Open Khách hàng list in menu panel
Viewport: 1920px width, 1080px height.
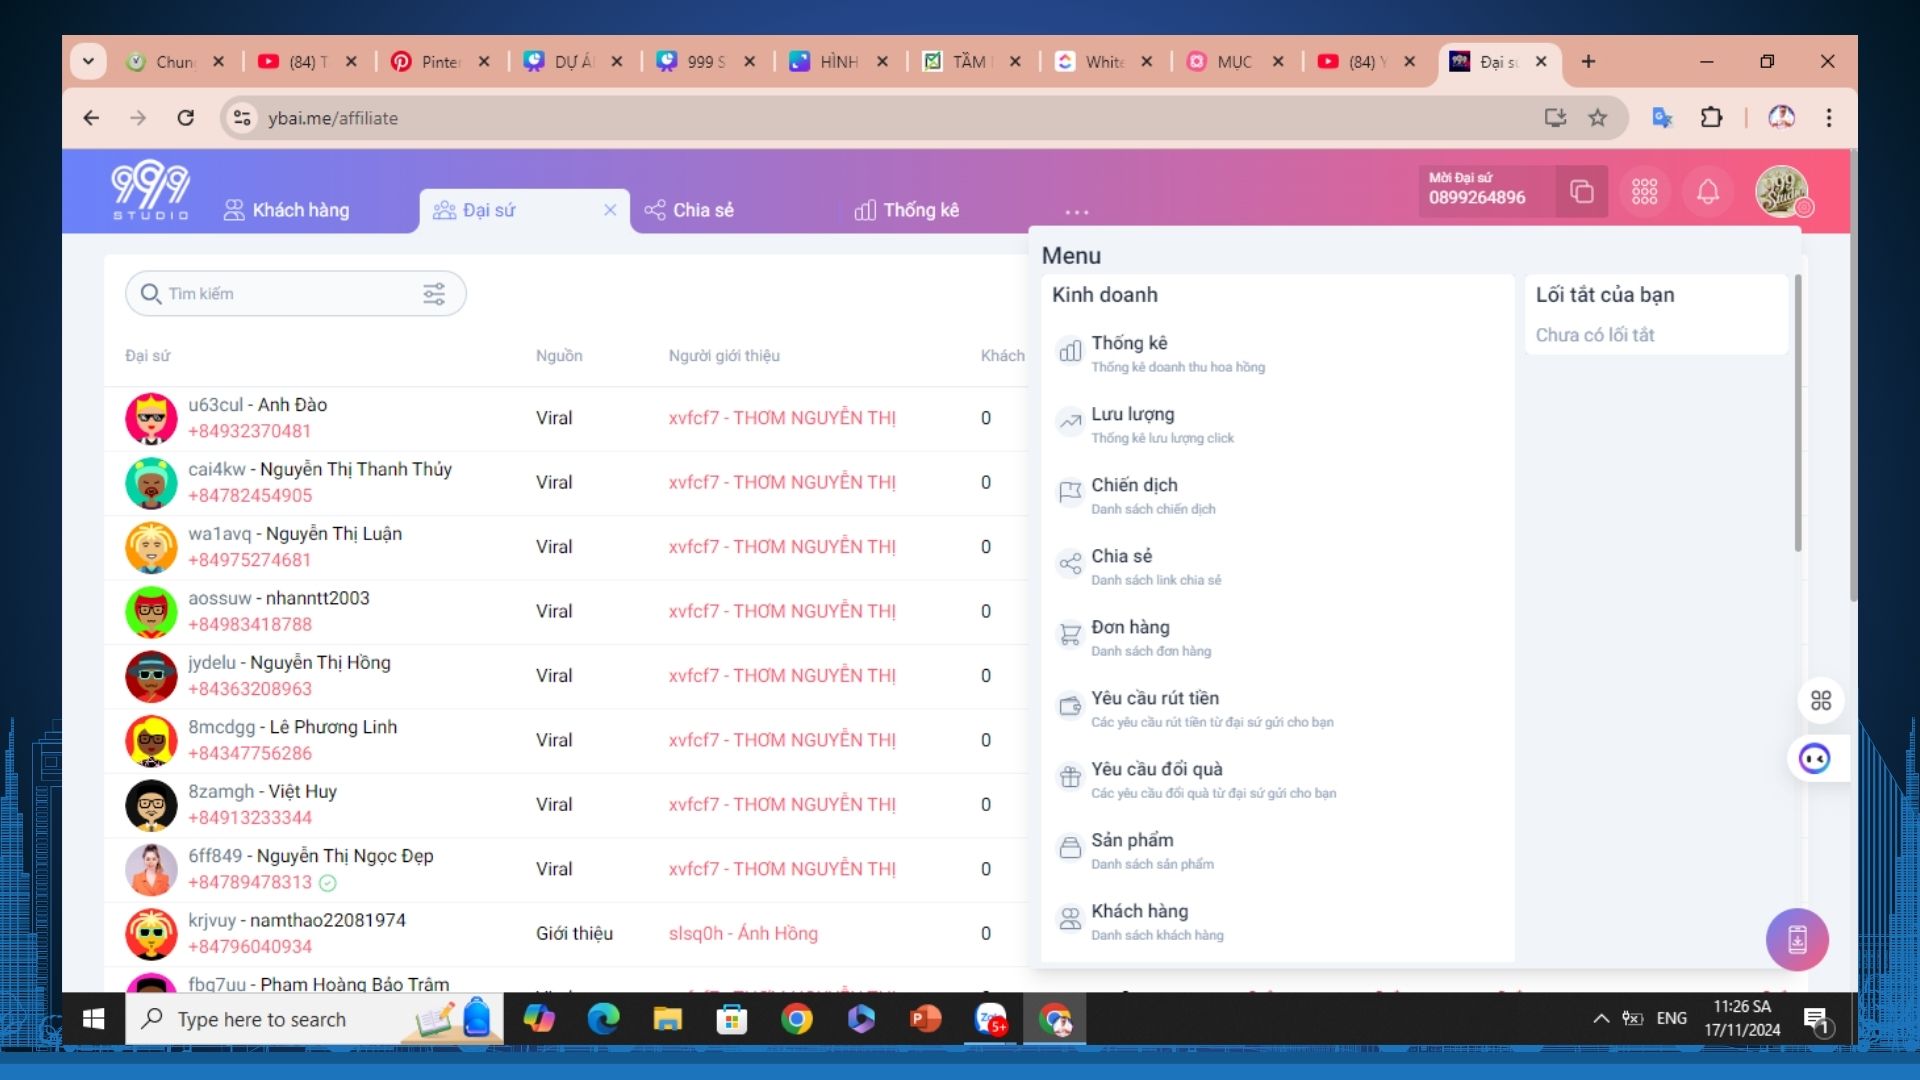(1142, 921)
